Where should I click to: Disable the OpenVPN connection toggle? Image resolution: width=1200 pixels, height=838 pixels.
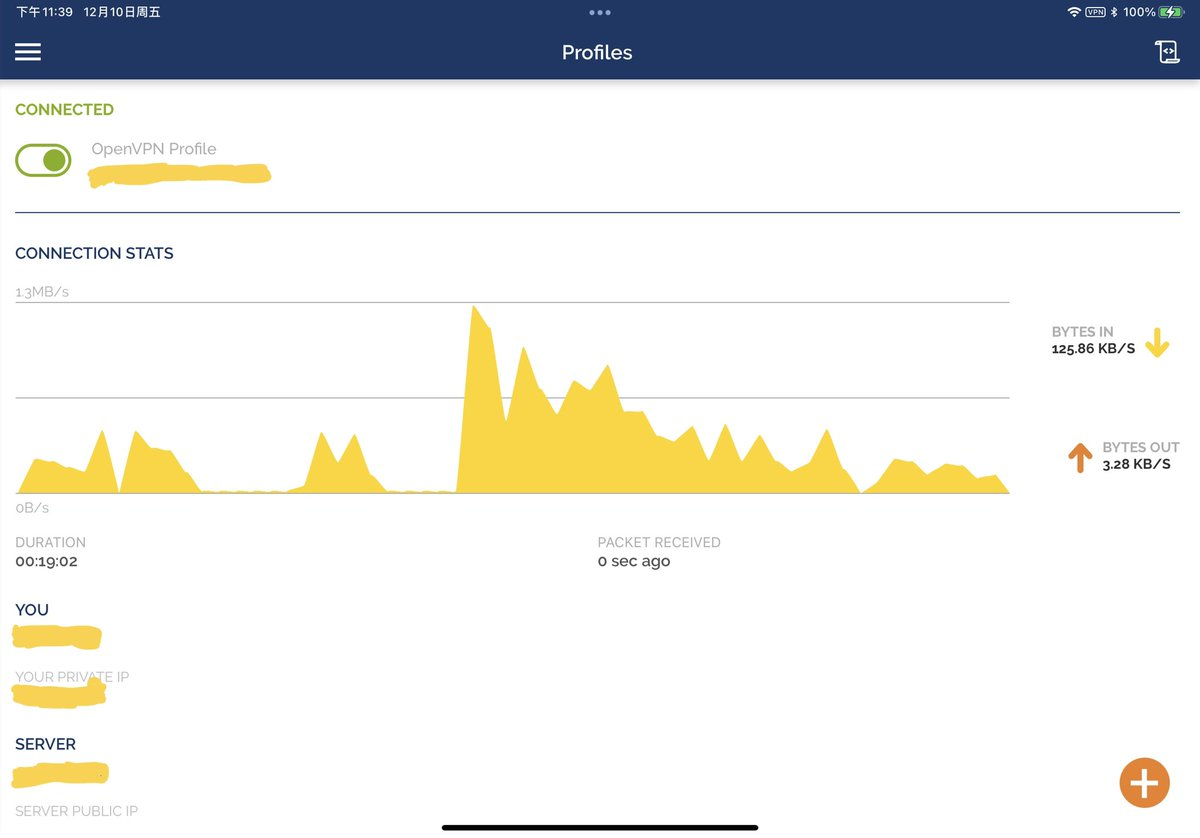[x=43, y=160]
